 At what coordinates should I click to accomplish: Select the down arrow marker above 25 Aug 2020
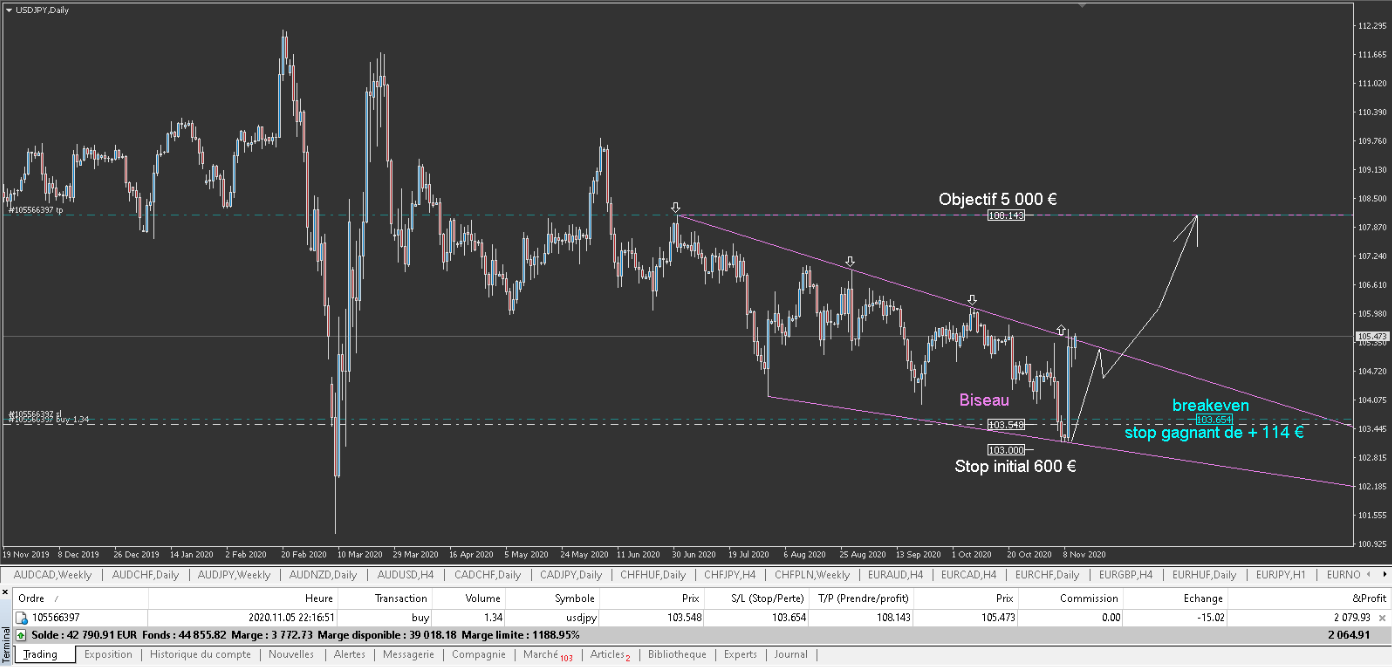pyautogui.click(x=850, y=260)
